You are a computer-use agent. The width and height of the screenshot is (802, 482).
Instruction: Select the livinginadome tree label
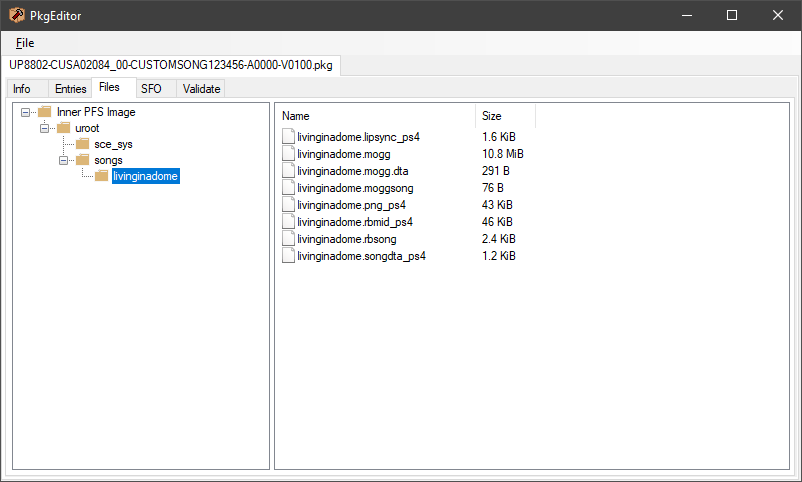pos(146,176)
